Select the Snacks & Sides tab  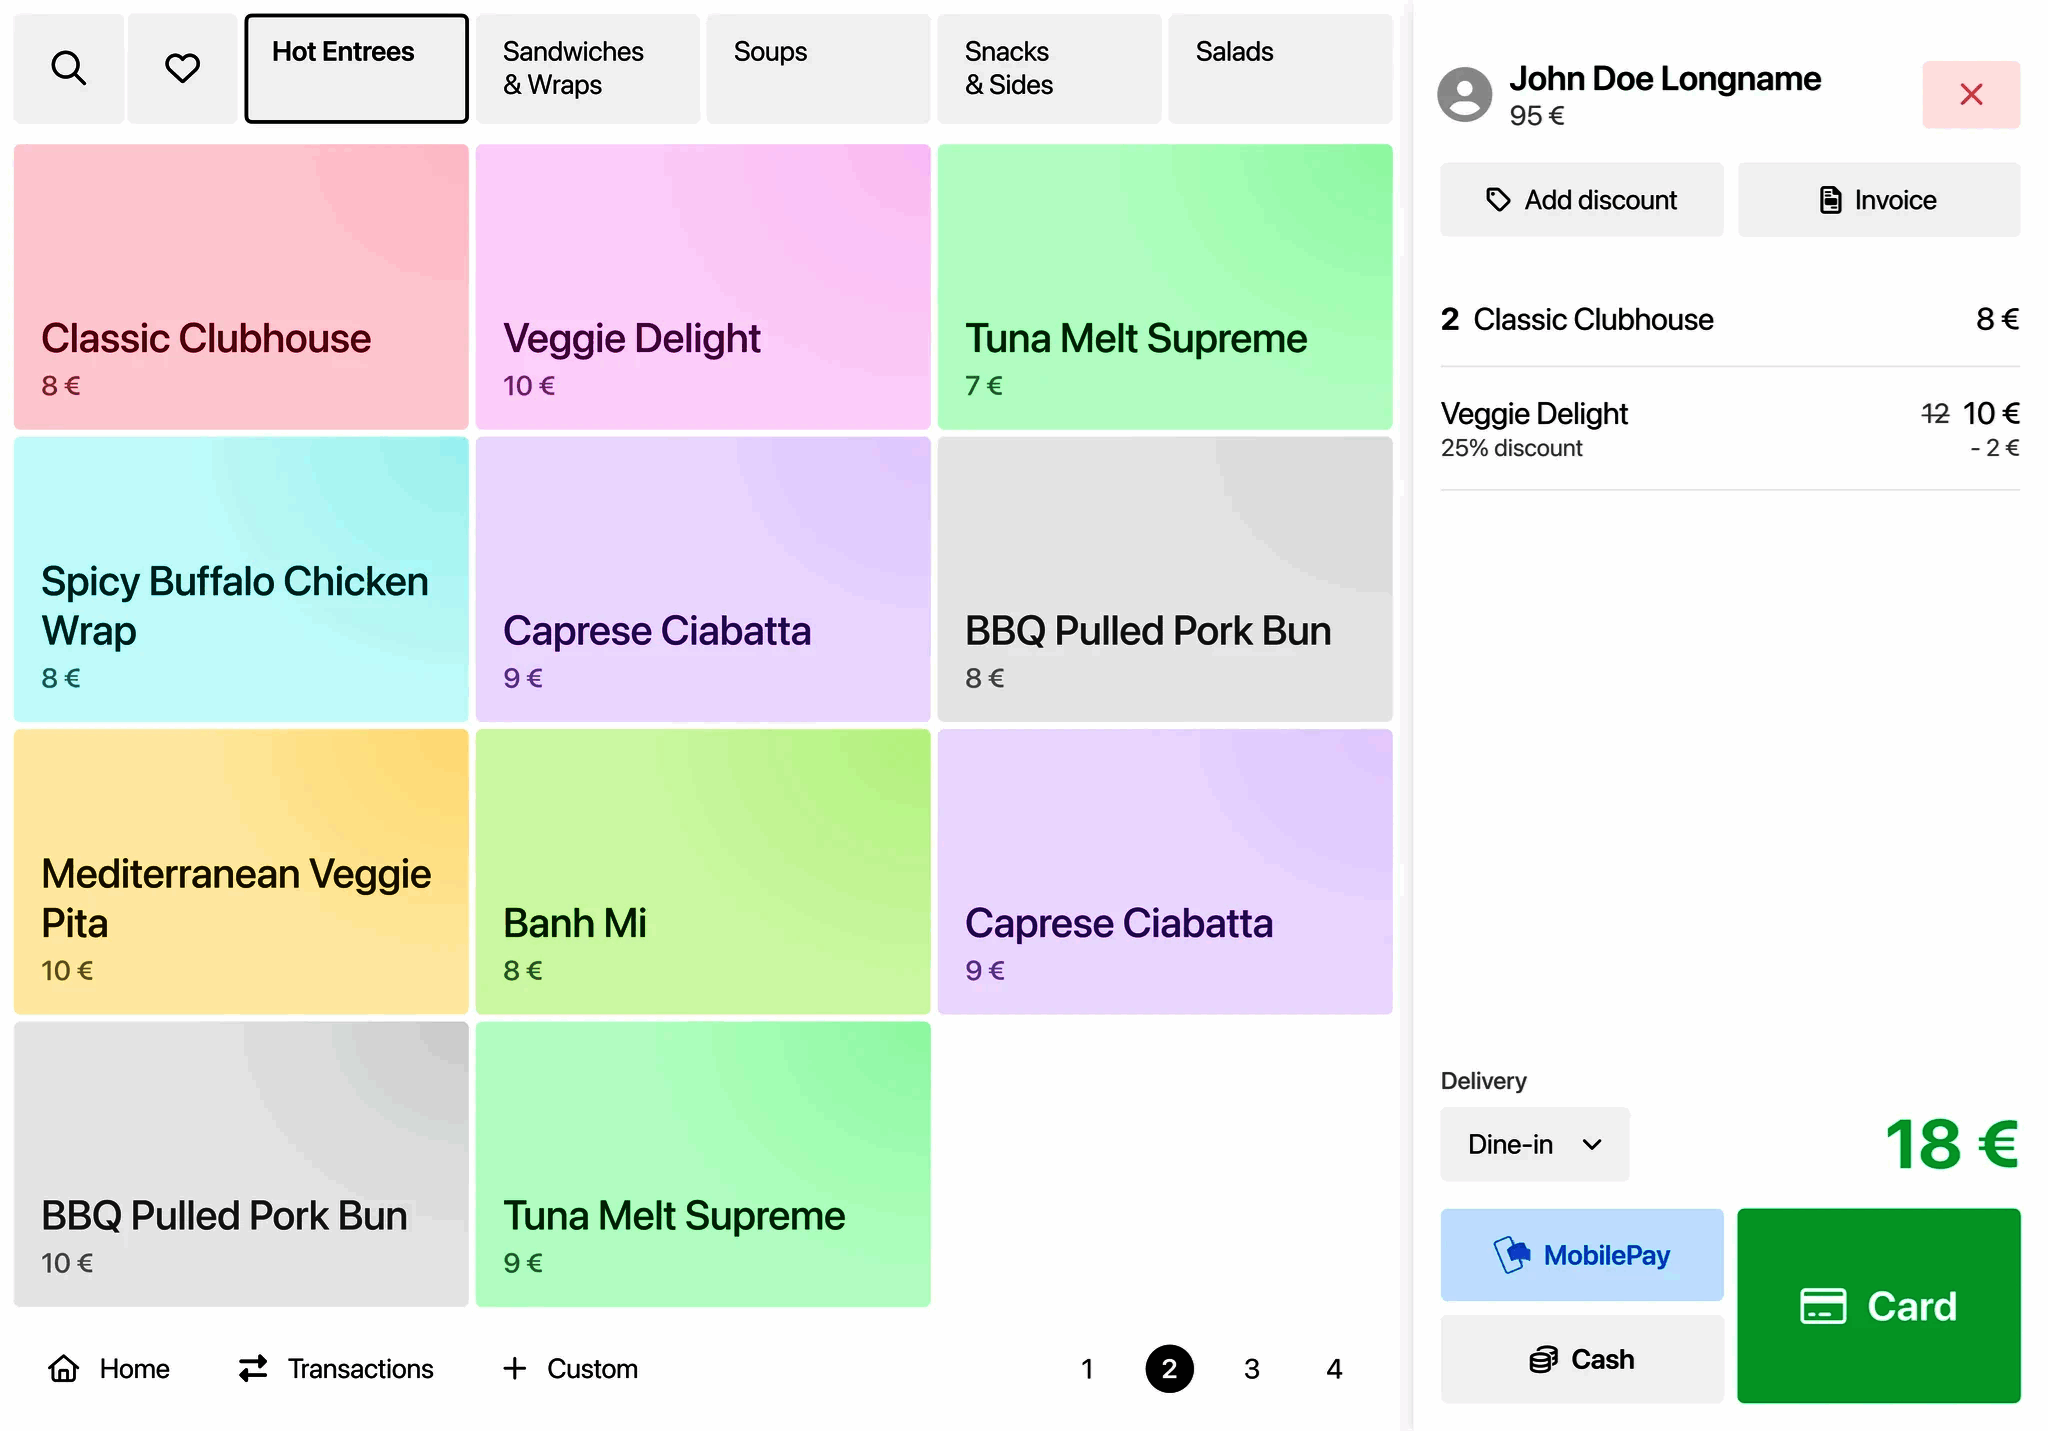[1047, 68]
